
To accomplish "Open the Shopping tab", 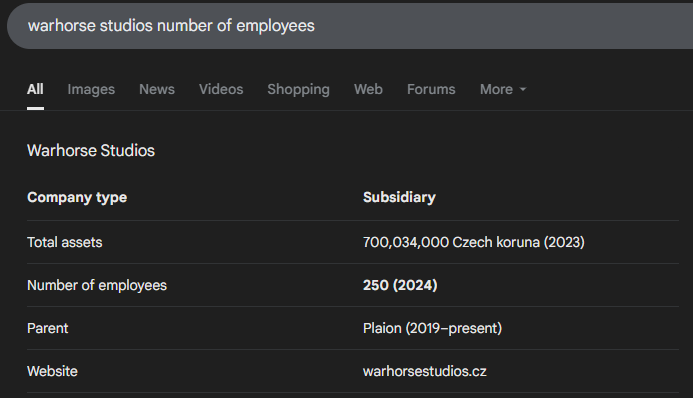I will pos(298,89).
